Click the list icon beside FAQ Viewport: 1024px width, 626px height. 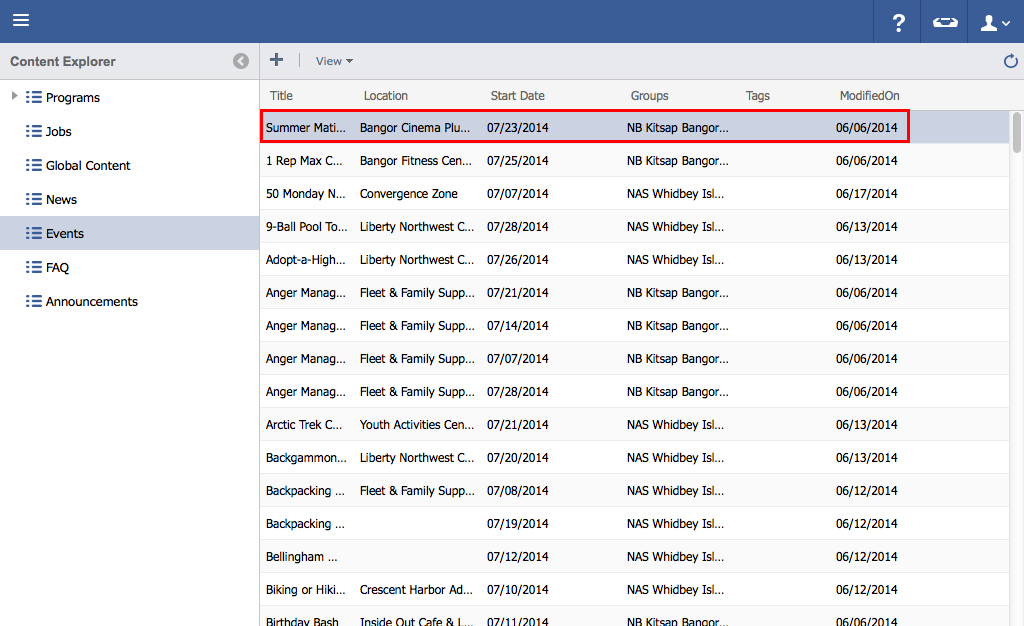coord(33,267)
